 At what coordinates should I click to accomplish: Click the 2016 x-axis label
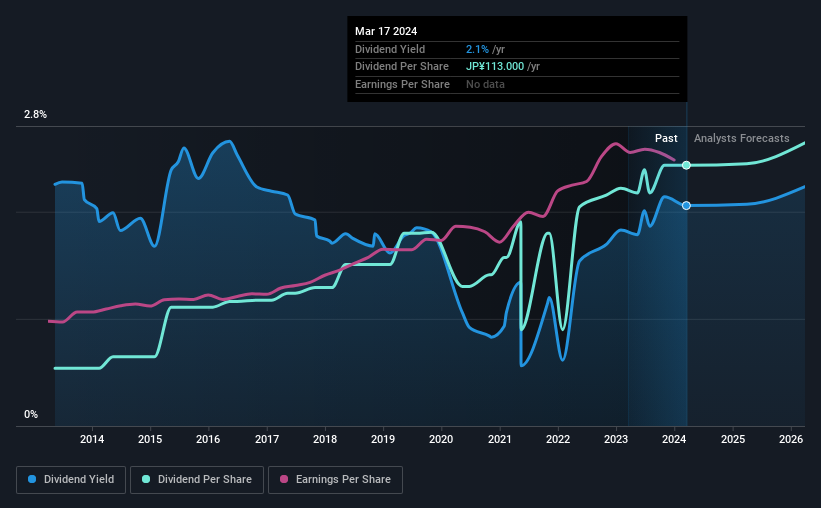pos(208,439)
